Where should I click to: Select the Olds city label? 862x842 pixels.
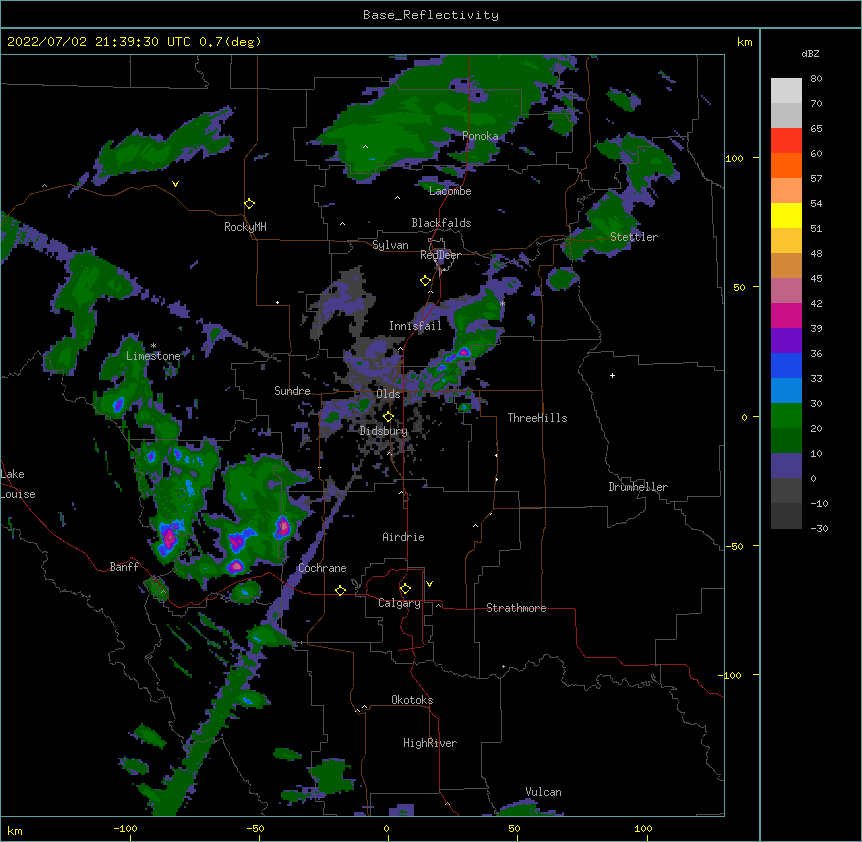[x=388, y=394]
